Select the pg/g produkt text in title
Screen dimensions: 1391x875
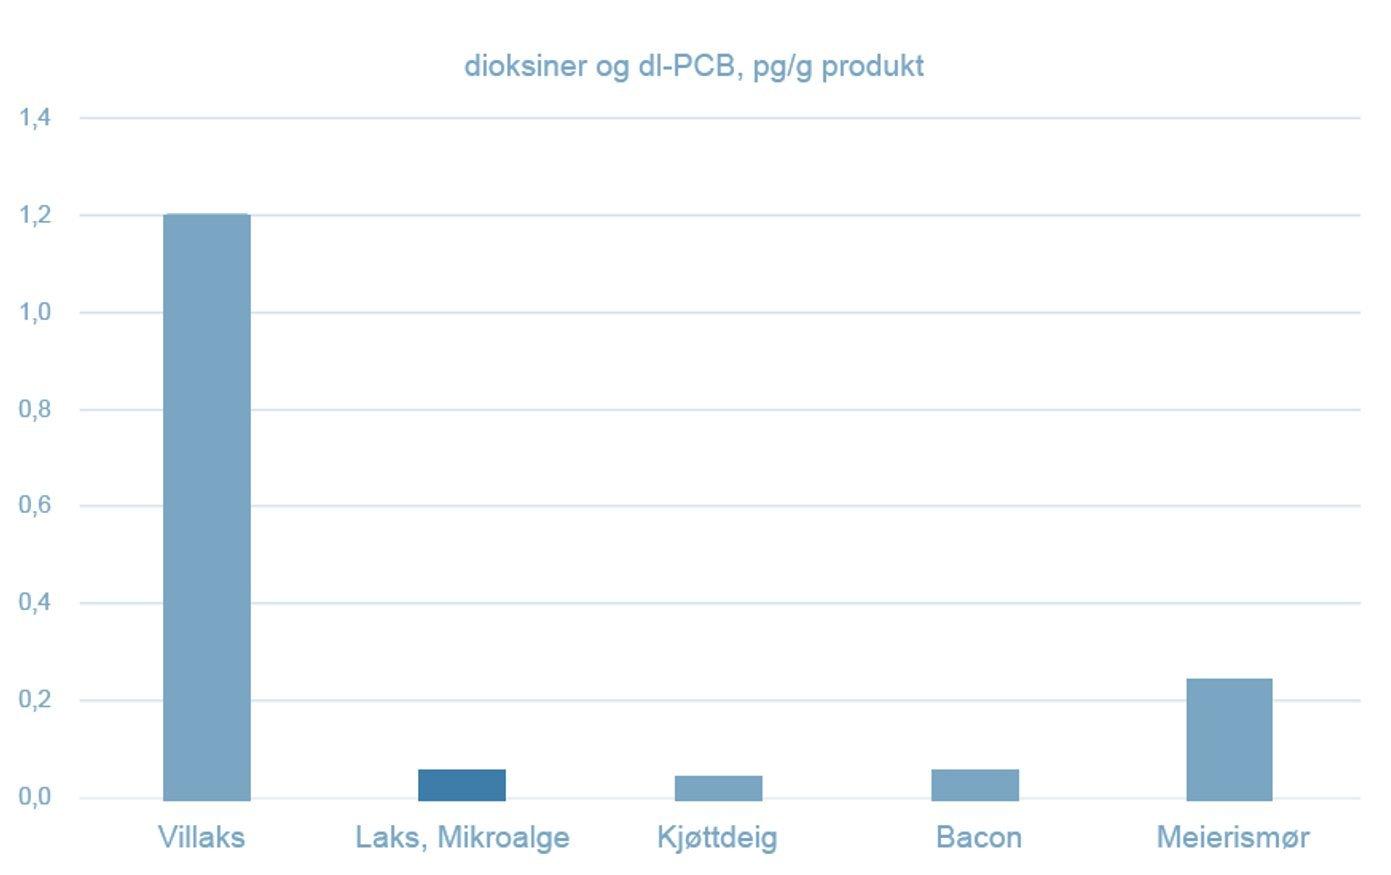pos(838,66)
